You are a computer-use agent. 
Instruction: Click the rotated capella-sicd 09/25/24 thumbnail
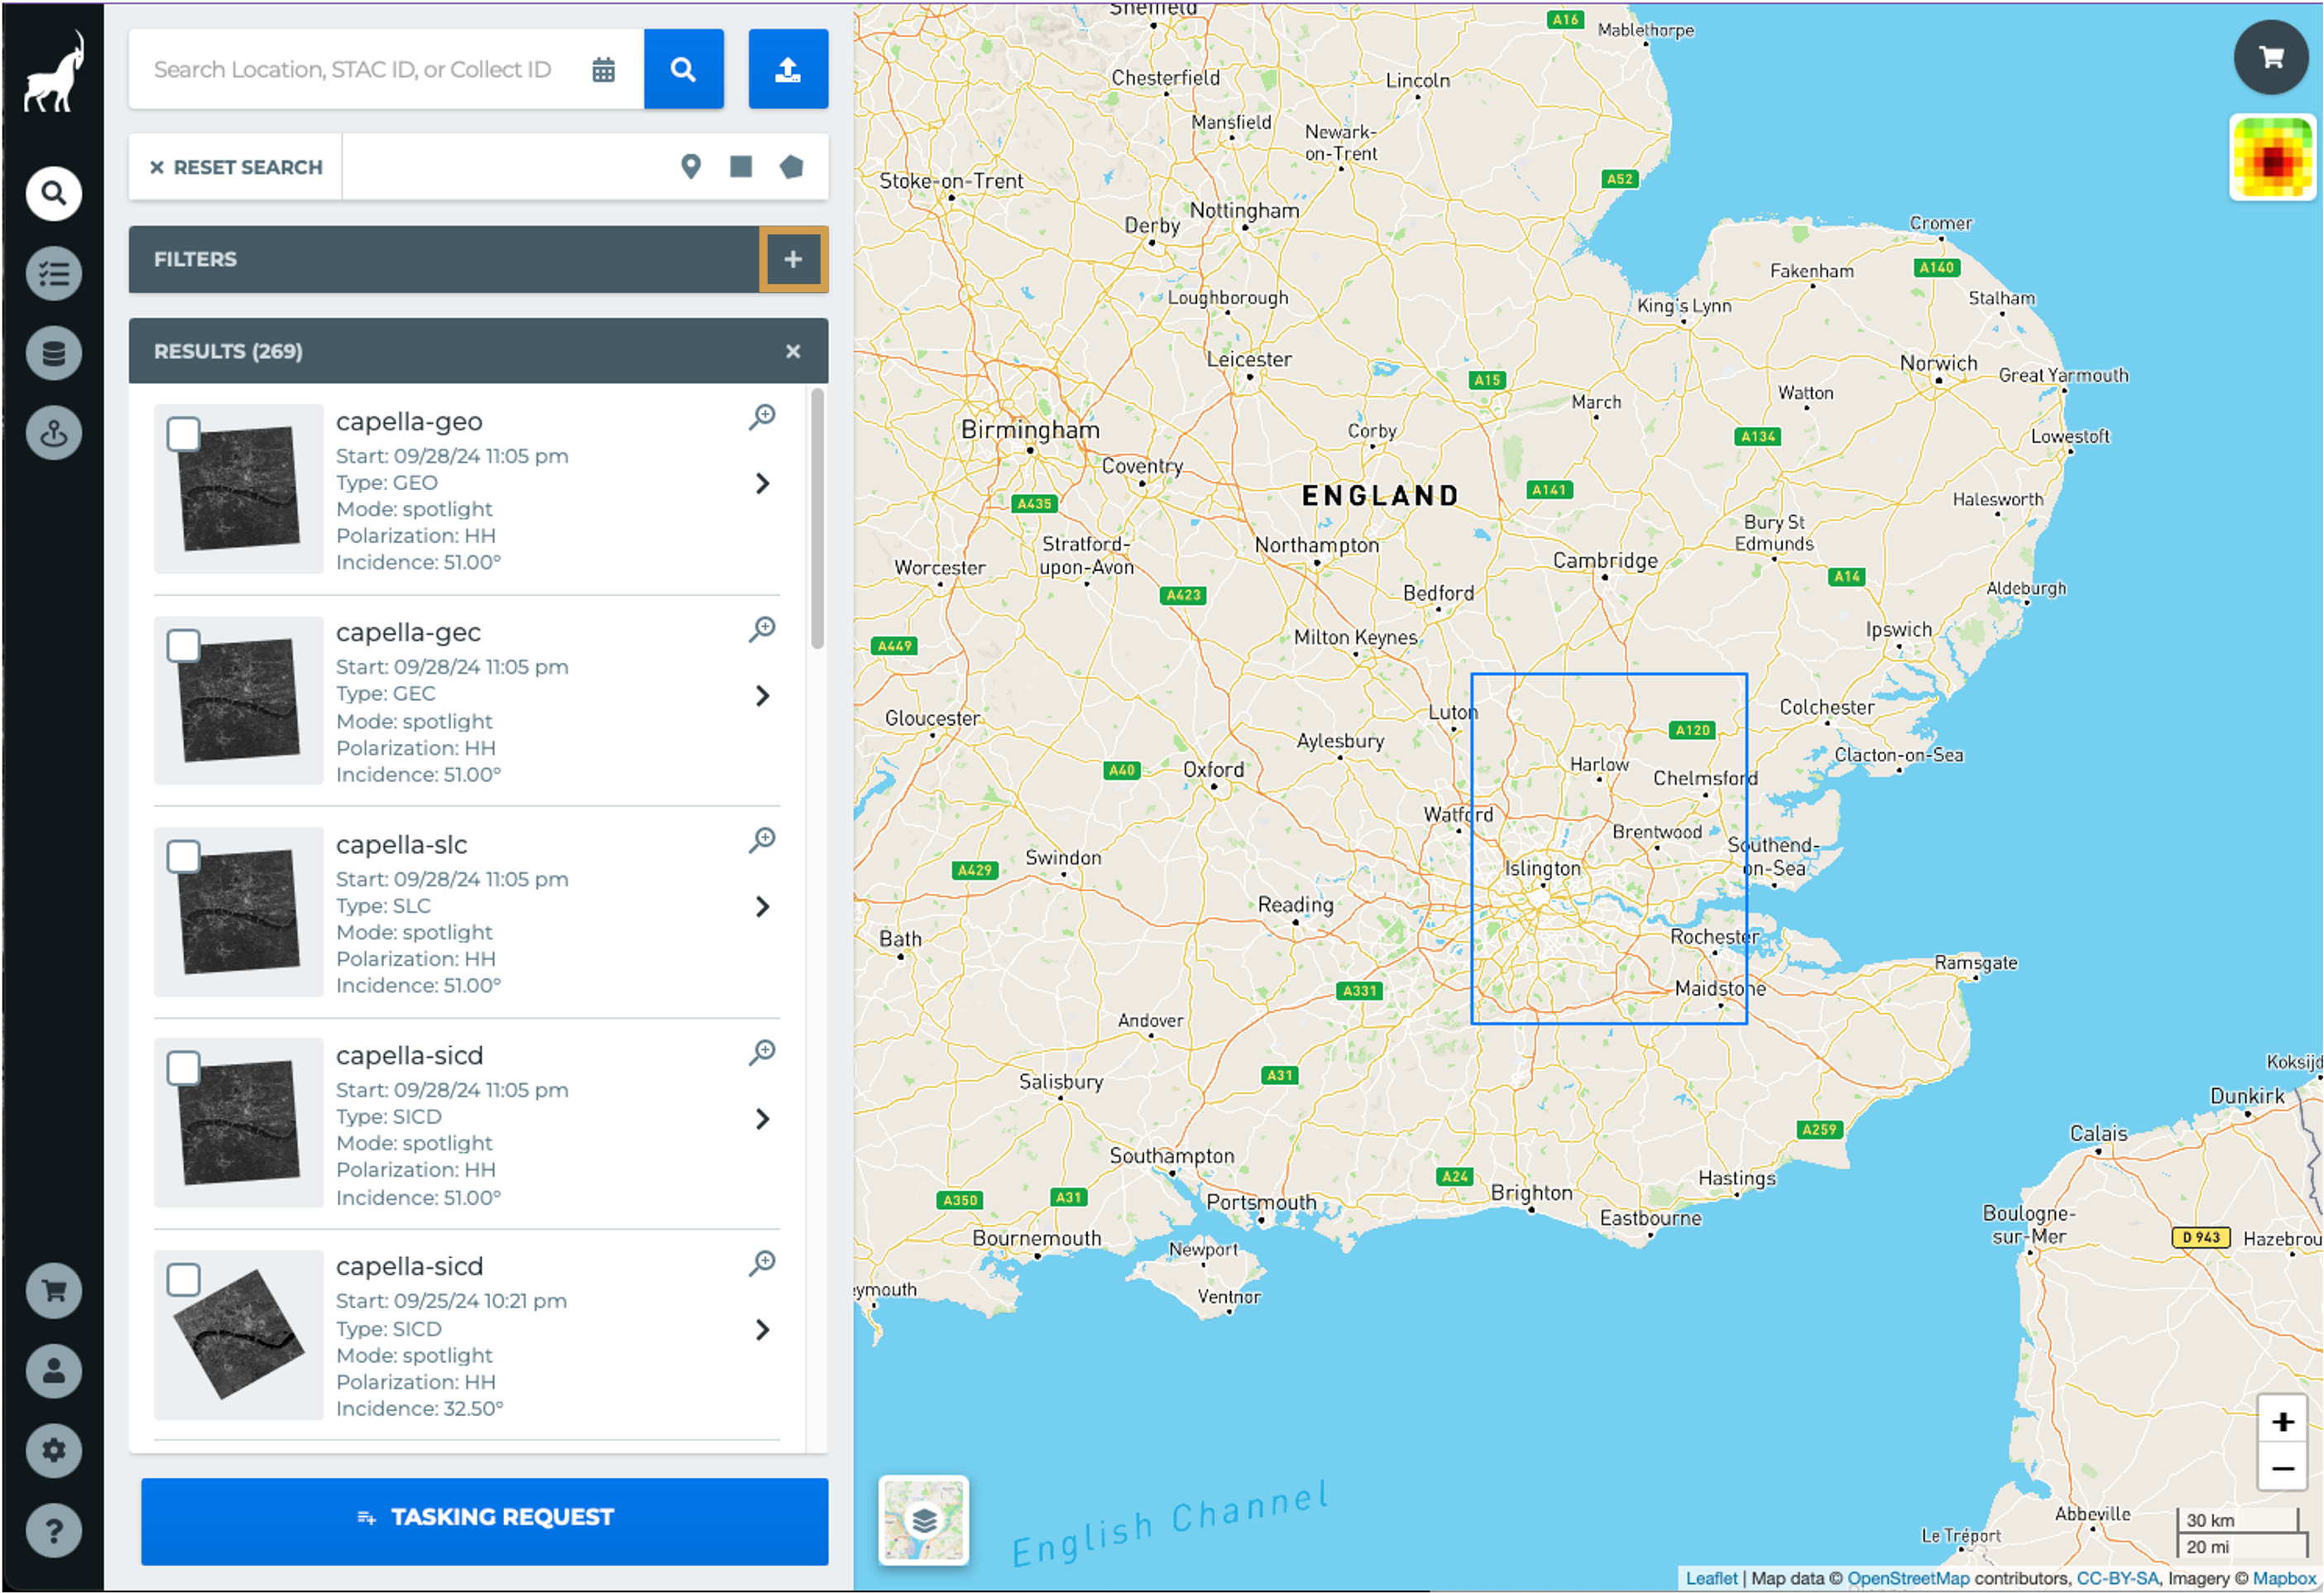pyautogui.click(x=238, y=1333)
